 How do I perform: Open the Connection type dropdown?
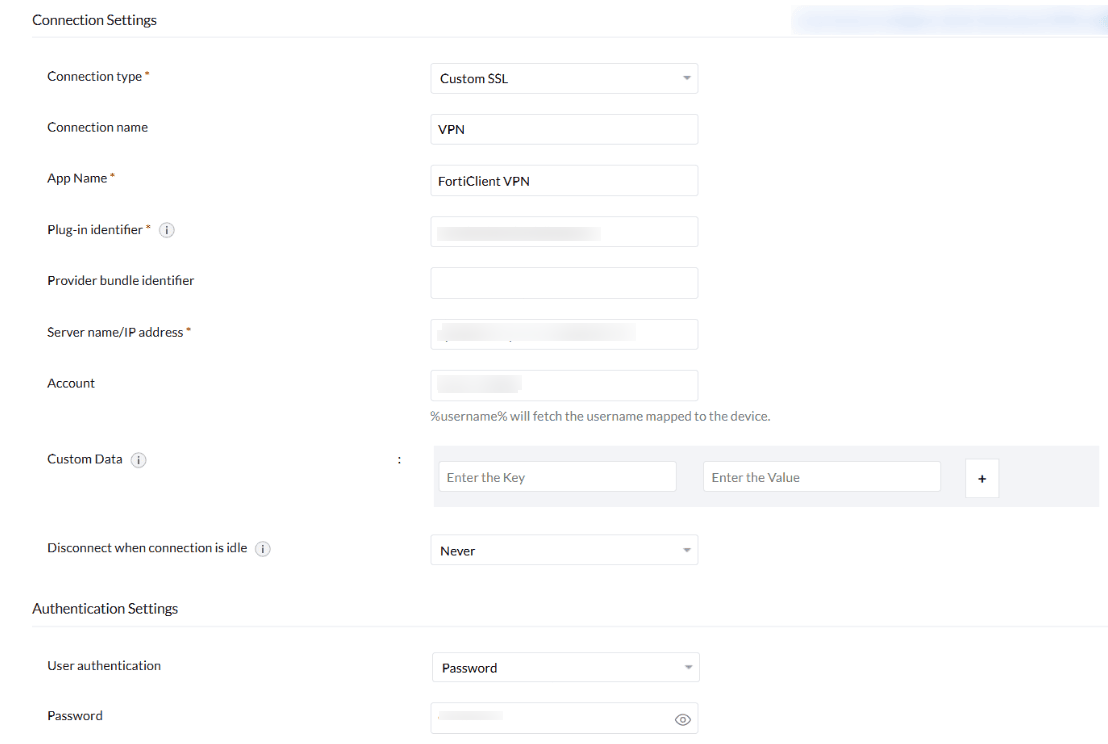564,78
